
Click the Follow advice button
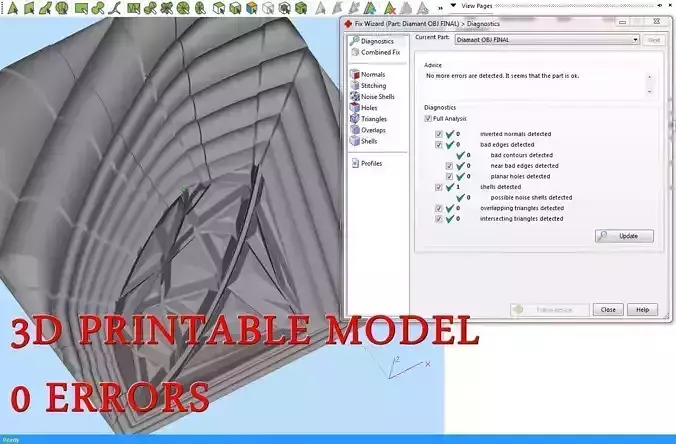pyautogui.click(x=549, y=310)
